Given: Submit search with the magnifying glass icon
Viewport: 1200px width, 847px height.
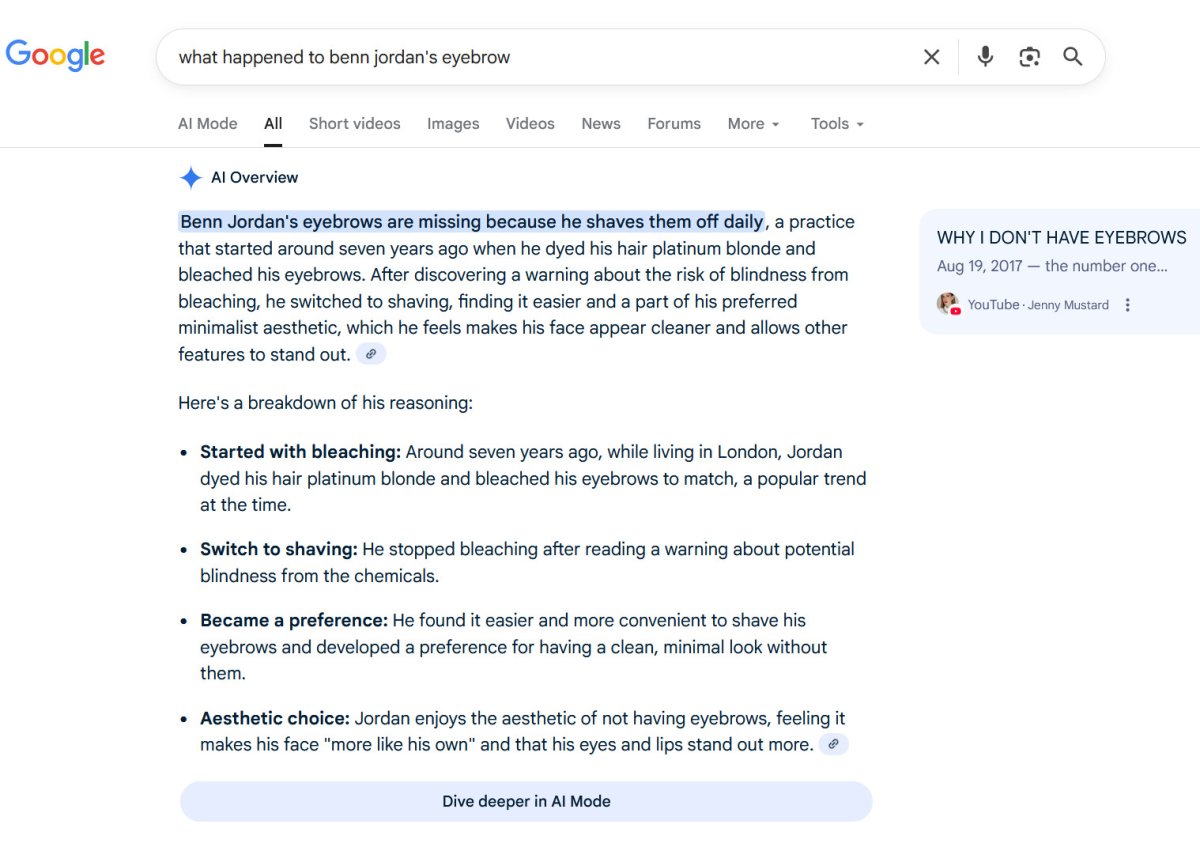Looking at the screenshot, I should pos(1073,57).
